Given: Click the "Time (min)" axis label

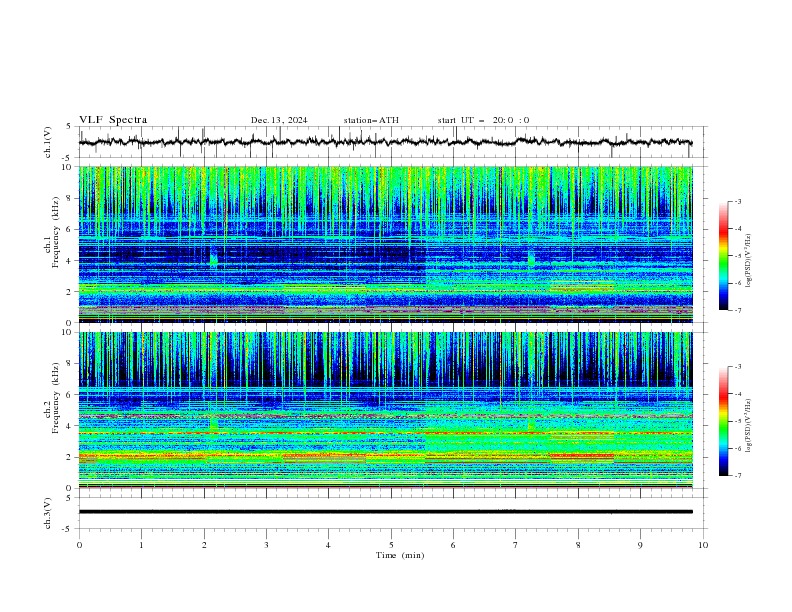Looking at the screenshot, I should (x=400, y=555).
